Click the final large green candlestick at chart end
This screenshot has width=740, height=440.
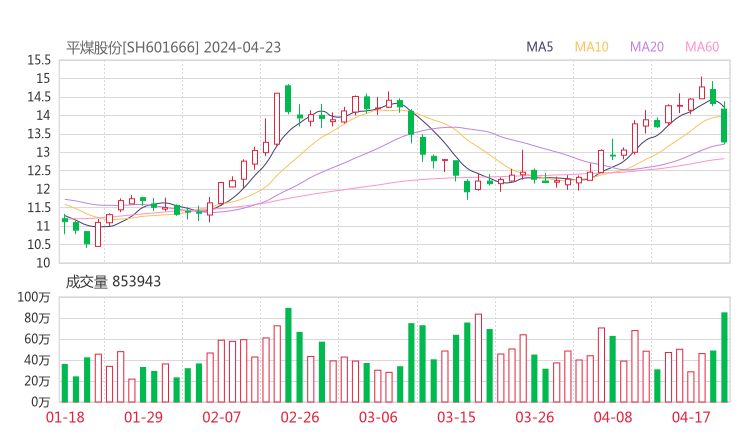coord(724,125)
